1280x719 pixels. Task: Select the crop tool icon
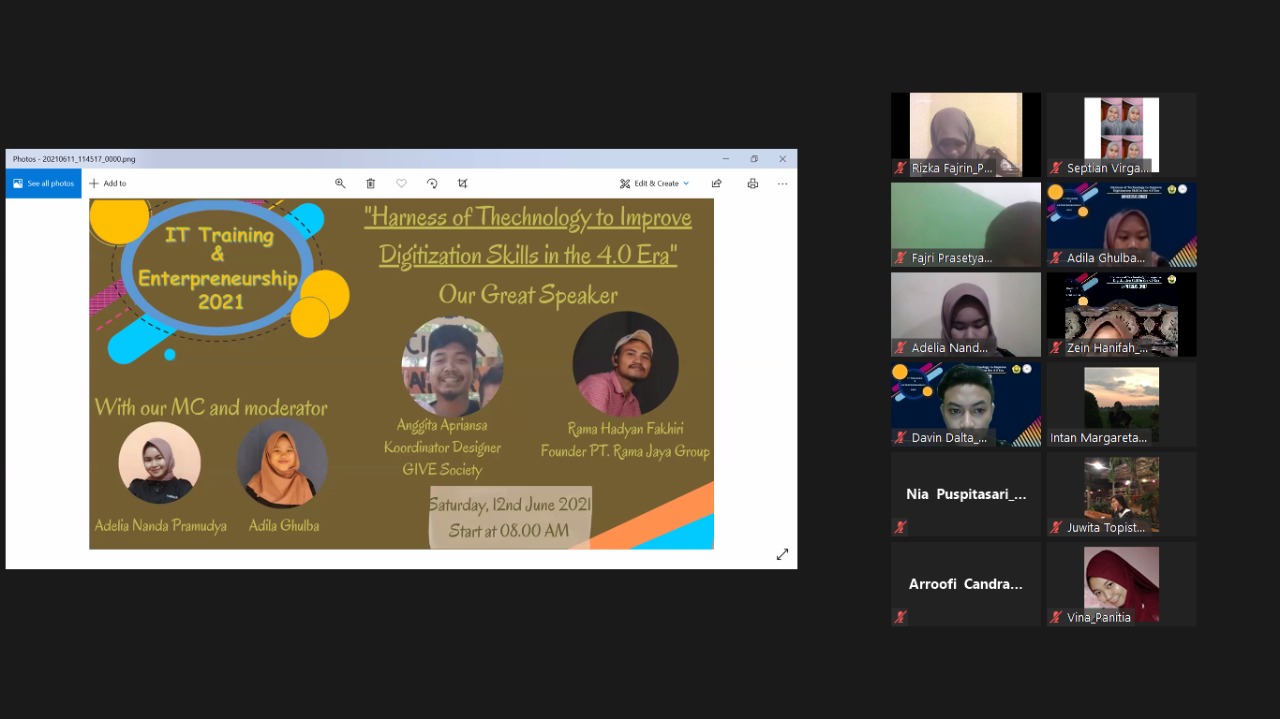462,184
